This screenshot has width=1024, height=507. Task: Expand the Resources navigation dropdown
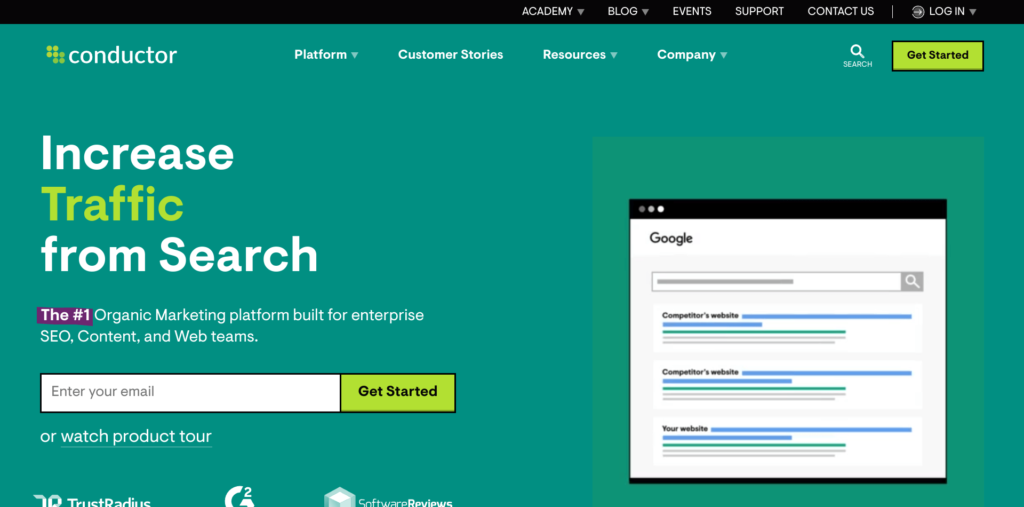[580, 55]
